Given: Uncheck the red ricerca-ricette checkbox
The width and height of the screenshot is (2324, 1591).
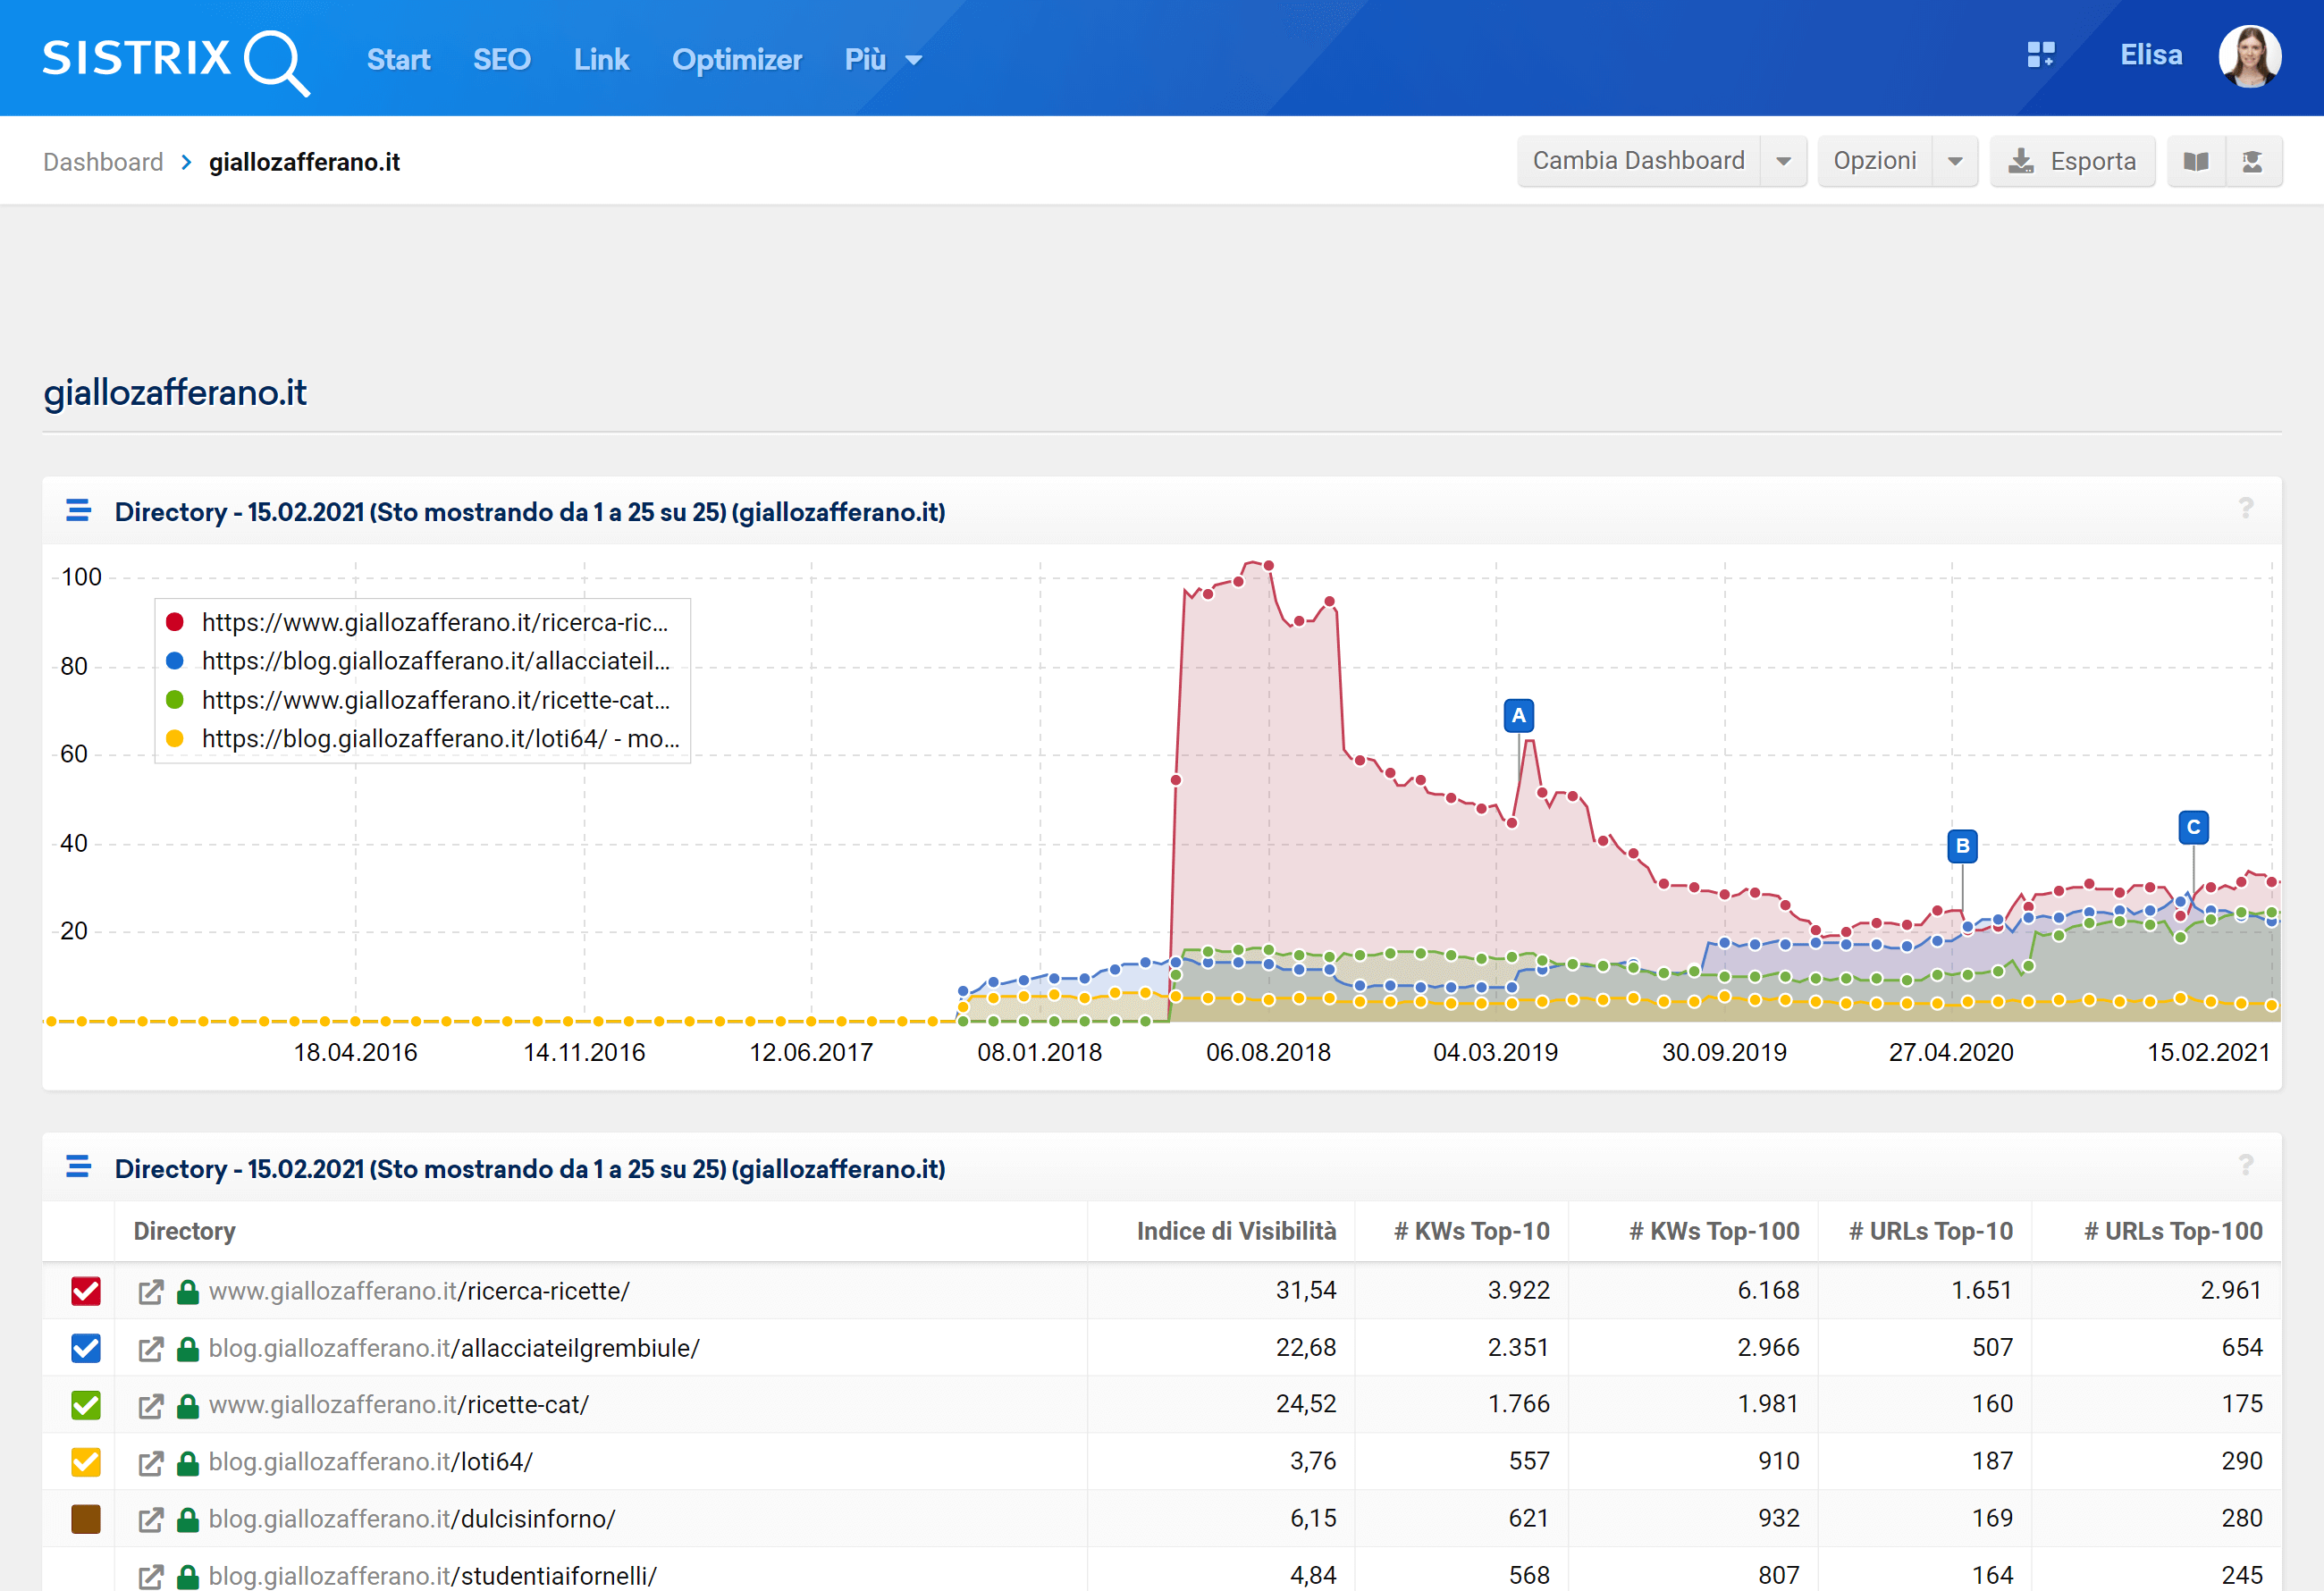Looking at the screenshot, I should 86,1291.
